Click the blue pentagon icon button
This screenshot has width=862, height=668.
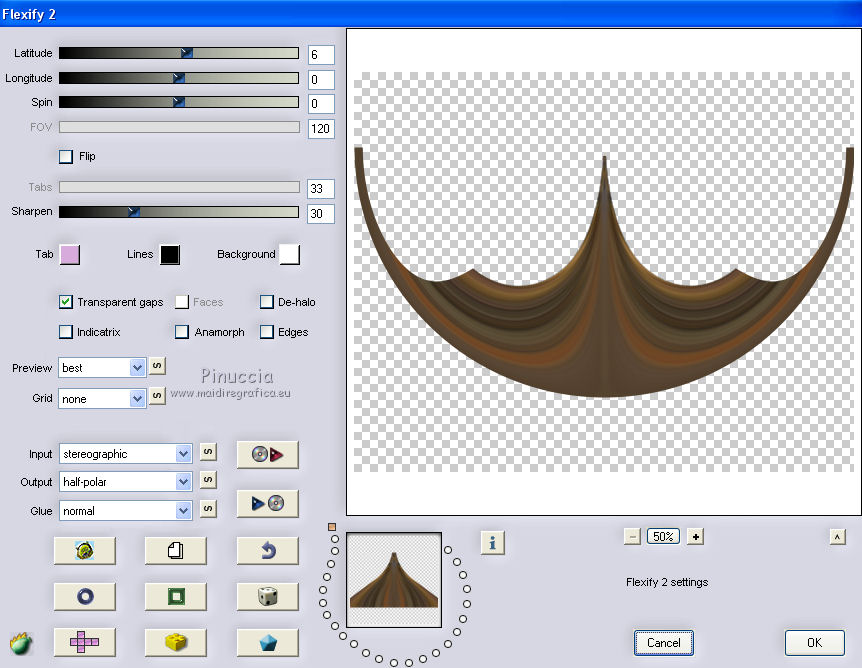click(267, 642)
